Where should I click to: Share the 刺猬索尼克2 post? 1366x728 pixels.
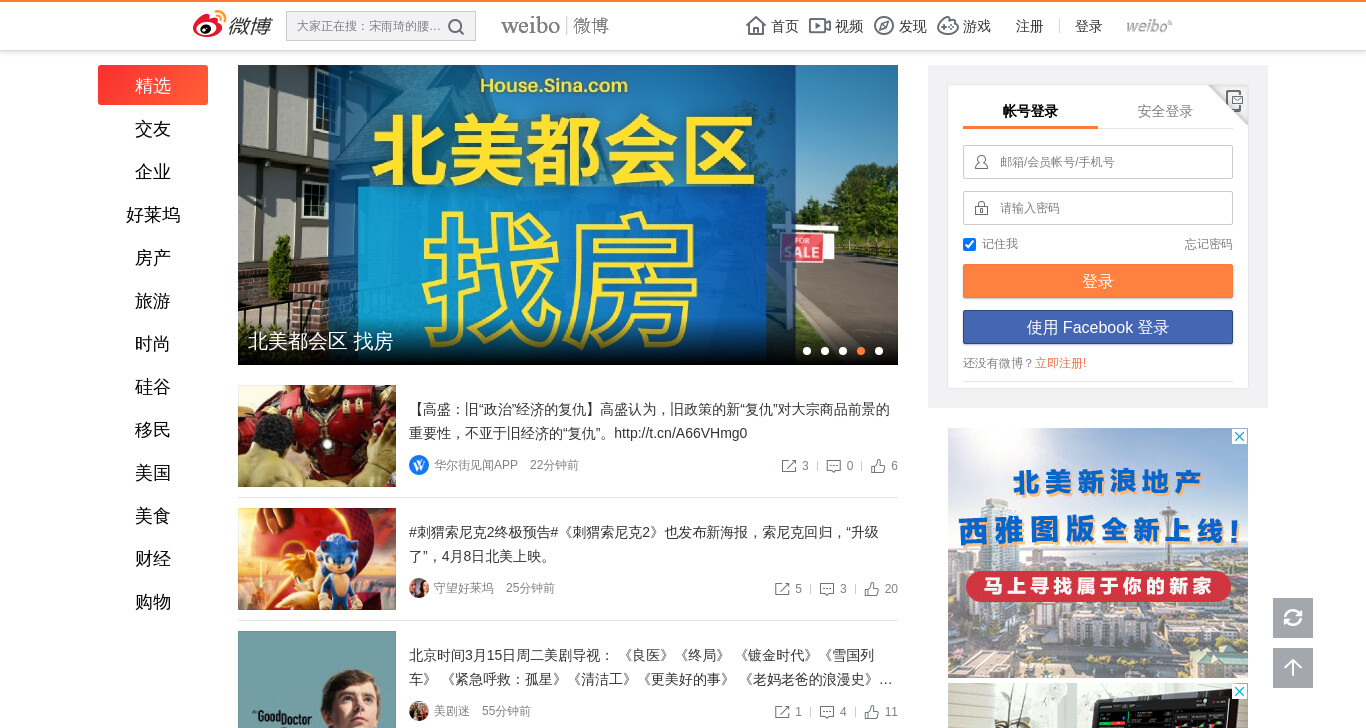pyautogui.click(x=782, y=589)
